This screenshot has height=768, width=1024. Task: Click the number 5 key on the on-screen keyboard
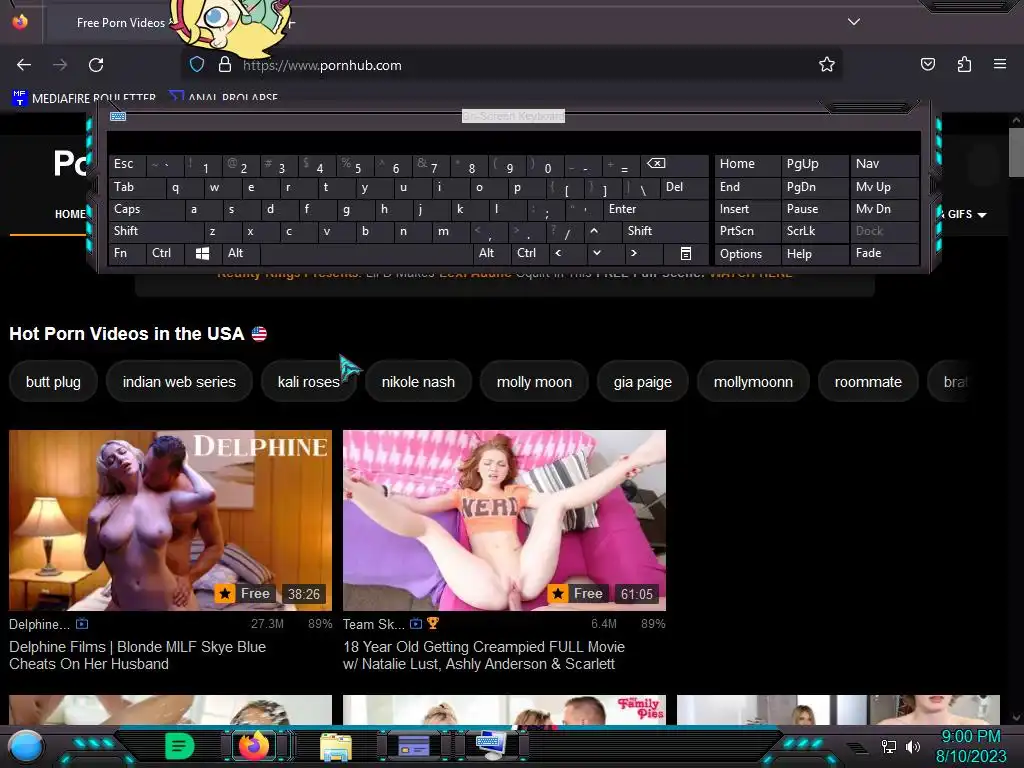353,165
